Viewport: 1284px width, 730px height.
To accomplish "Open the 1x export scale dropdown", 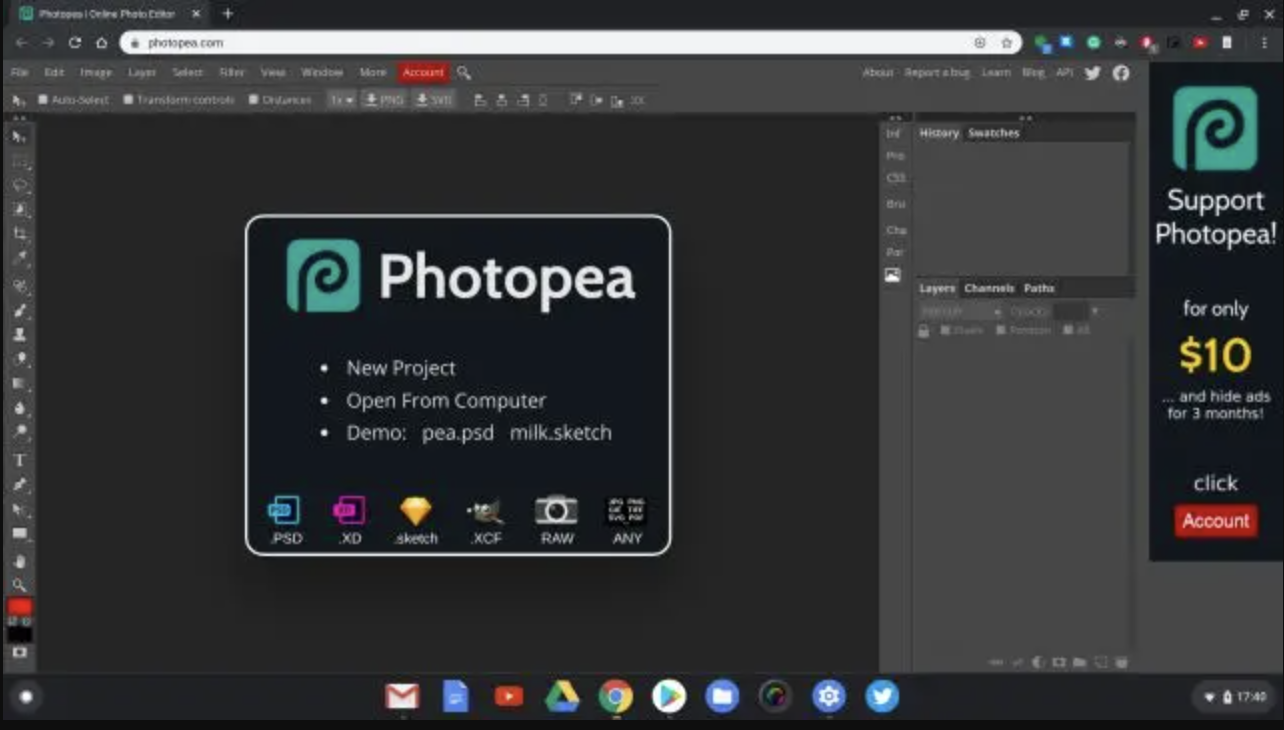I will pyautogui.click(x=341, y=100).
